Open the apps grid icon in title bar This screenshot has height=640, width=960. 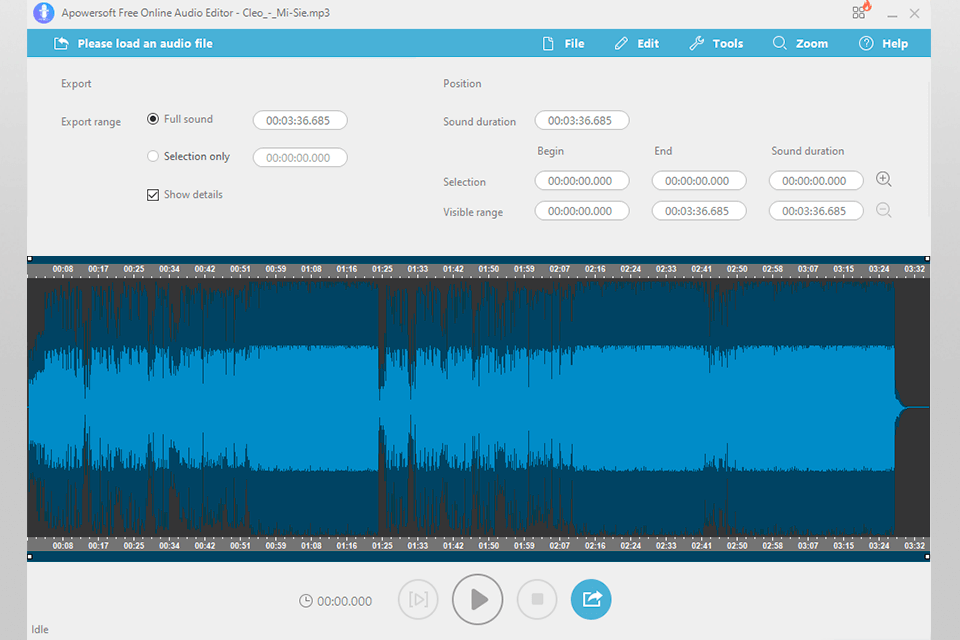click(859, 13)
